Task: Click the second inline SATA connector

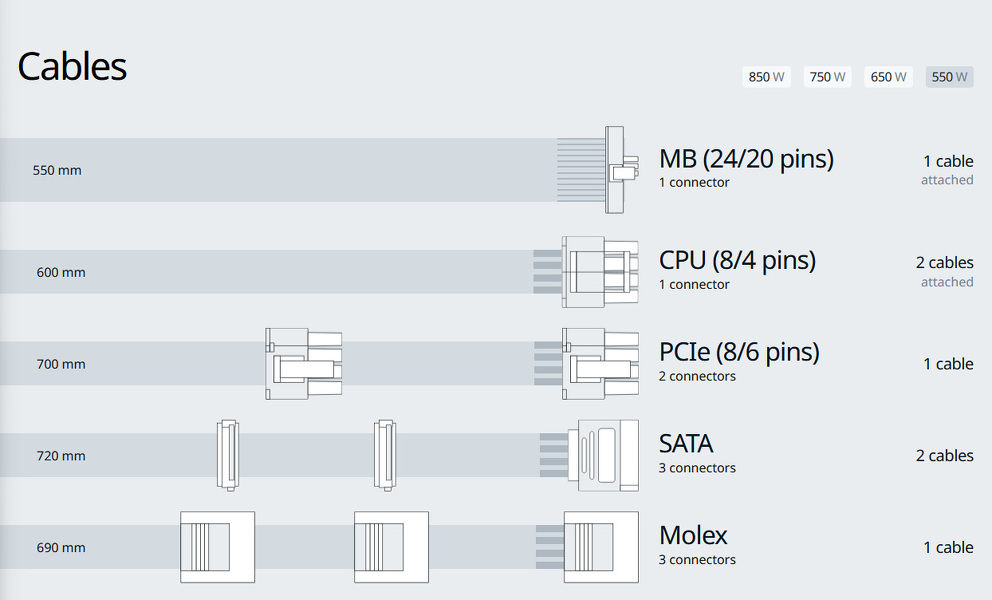Action: [x=385, y=455]
